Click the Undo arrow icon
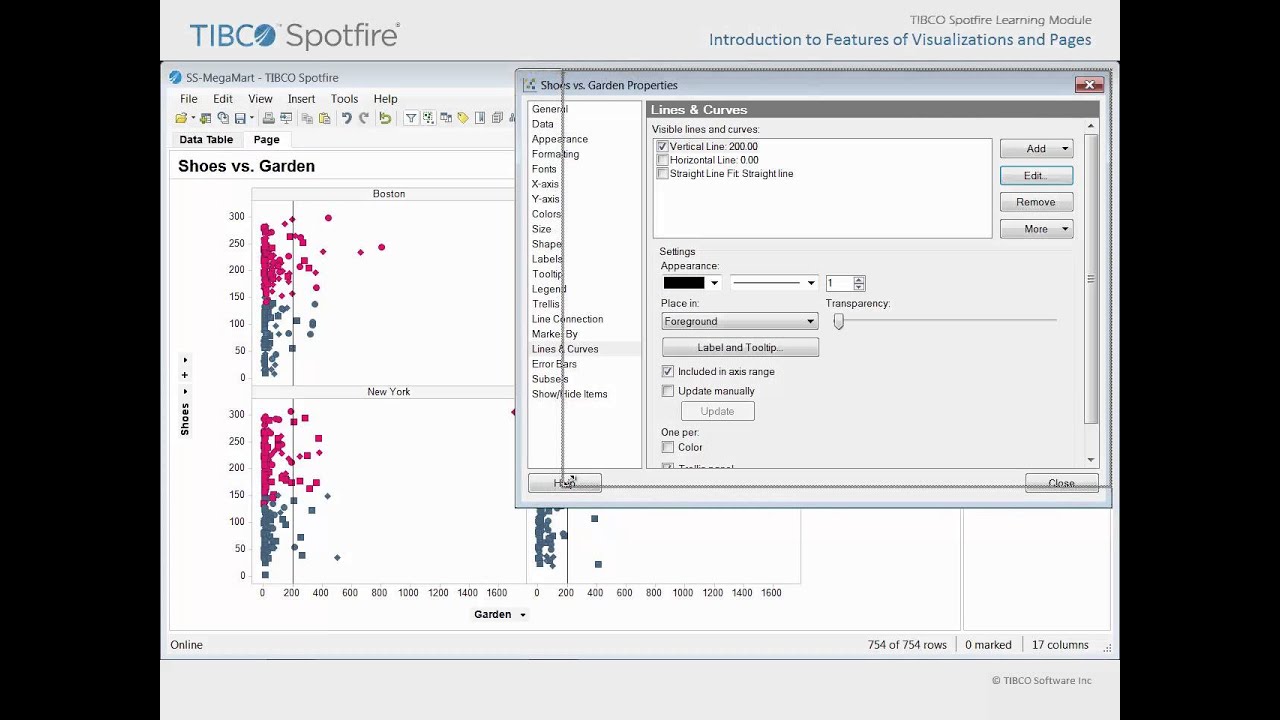The width and height of the screenshot is (1280, 720). tap(346, 118)
